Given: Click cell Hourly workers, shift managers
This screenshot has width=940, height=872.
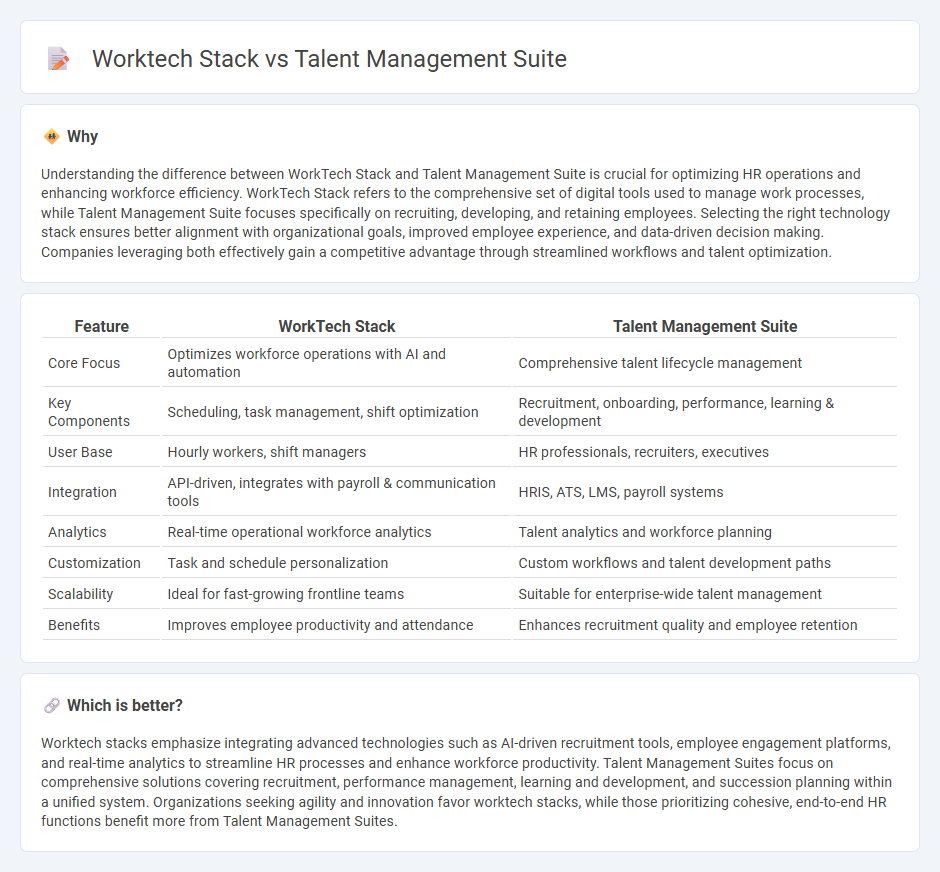Looking at the screenshot, I should tap(336, 452).
